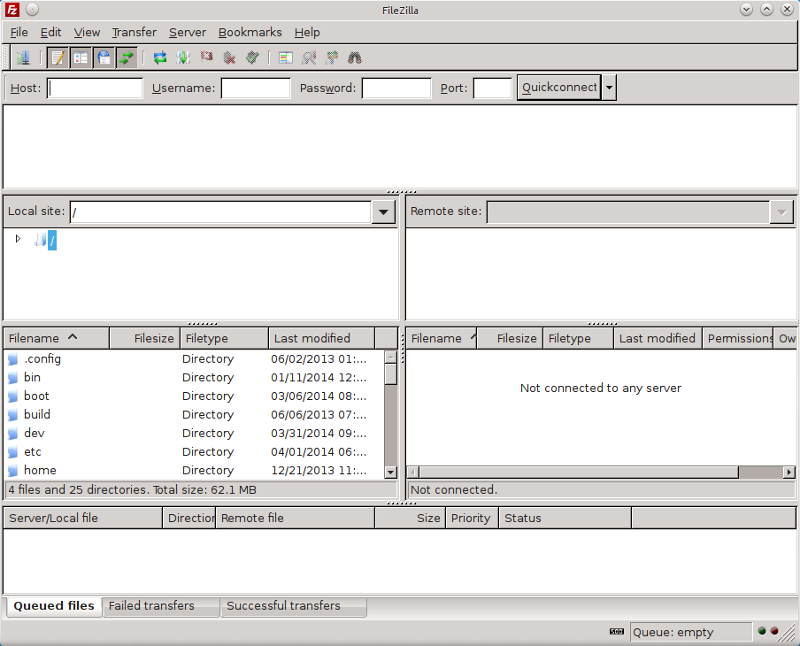Reconnect to last server icon
The image size is (800, 646).
point(253,58)
